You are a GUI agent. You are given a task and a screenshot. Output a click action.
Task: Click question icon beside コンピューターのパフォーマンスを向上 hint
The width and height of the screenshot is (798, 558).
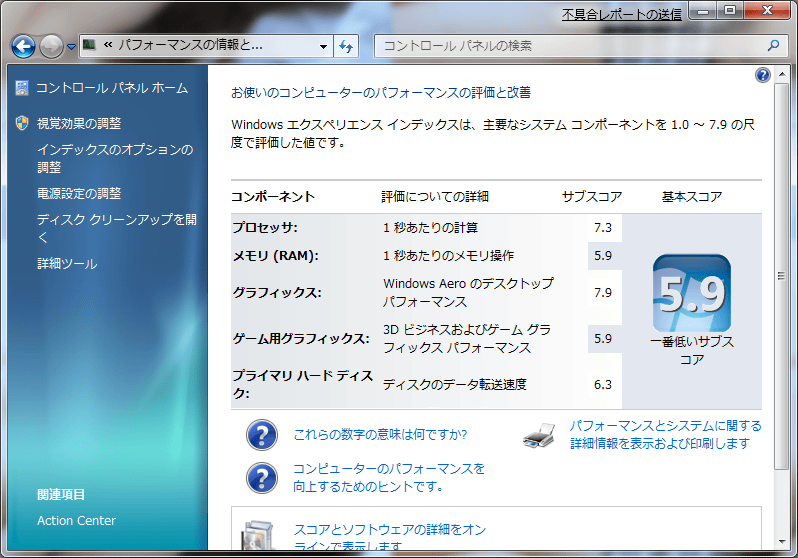(261, 477)
